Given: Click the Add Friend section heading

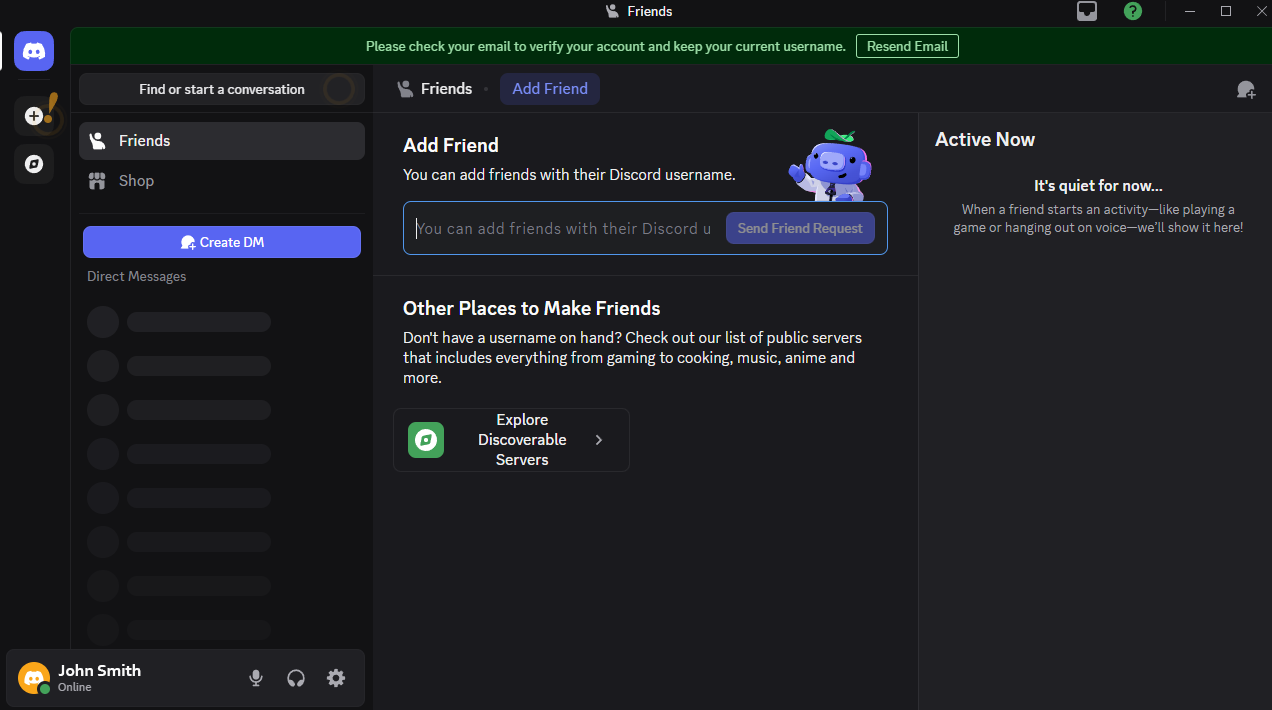Looking at the screenshot, I should pyautogui.click(x=451, y=145).
